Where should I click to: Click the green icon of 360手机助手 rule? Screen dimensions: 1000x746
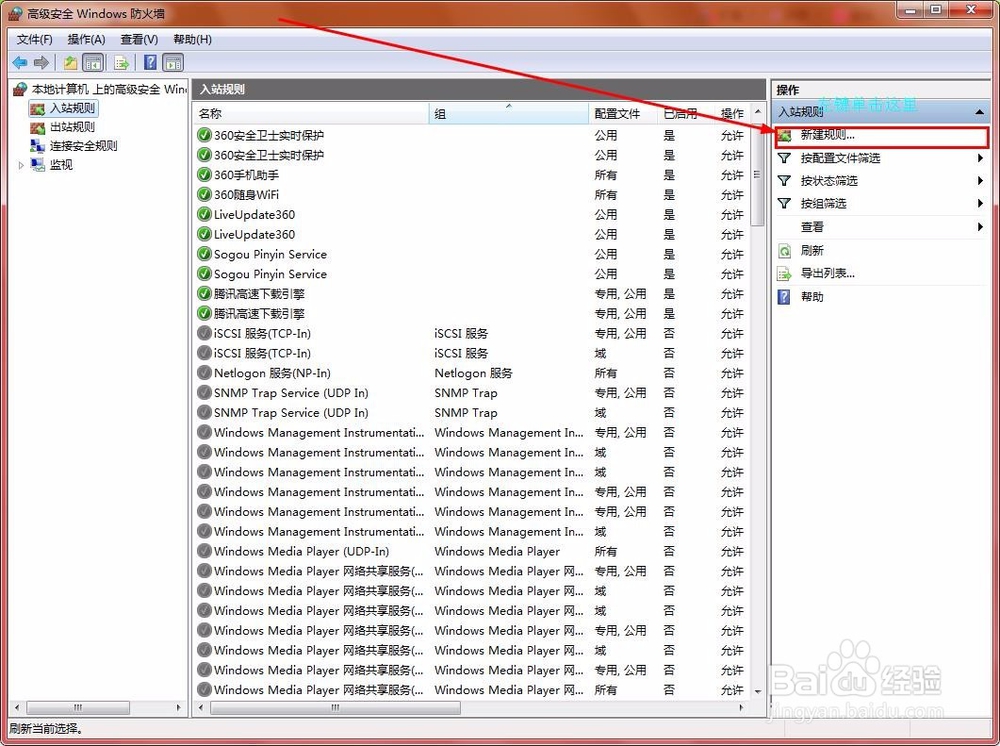(x=204, y=175)
